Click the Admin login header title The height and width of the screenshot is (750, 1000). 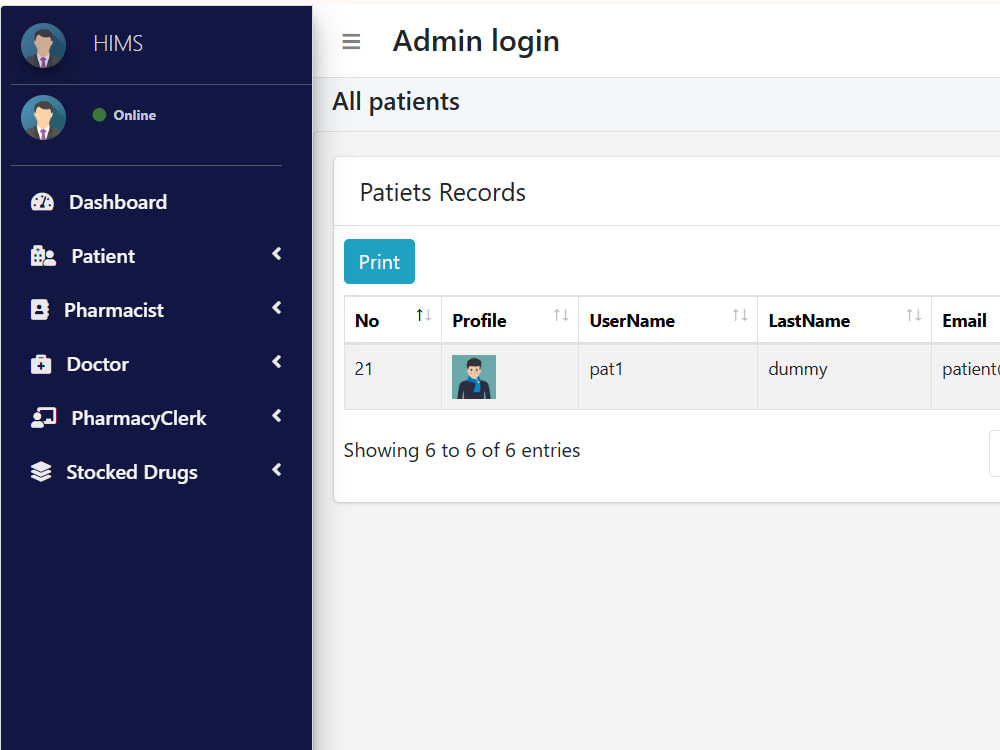click(476, 41)
